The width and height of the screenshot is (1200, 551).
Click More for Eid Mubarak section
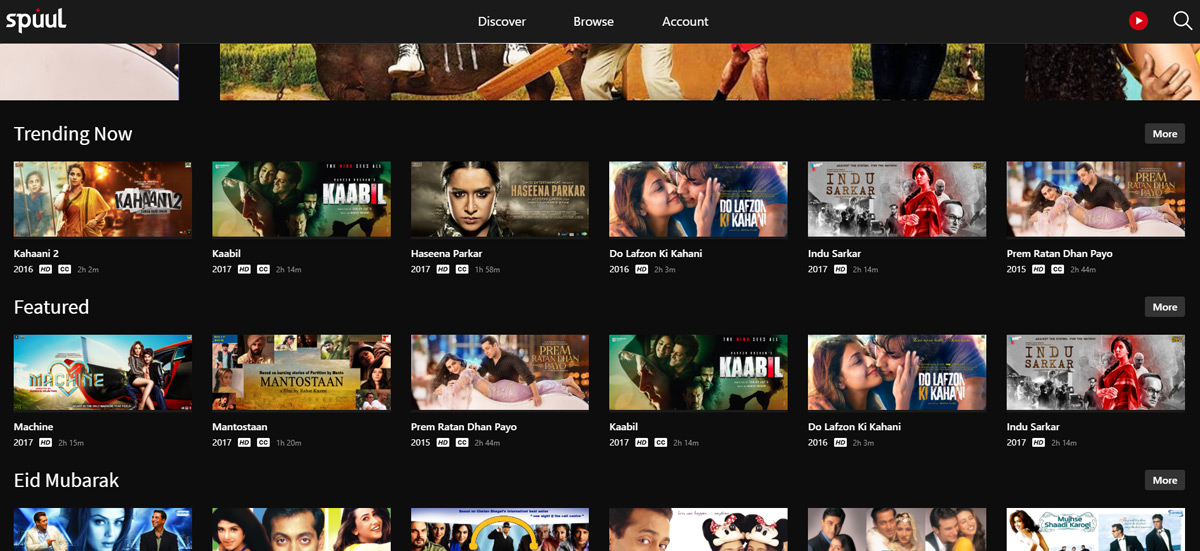pos(1165,480)
